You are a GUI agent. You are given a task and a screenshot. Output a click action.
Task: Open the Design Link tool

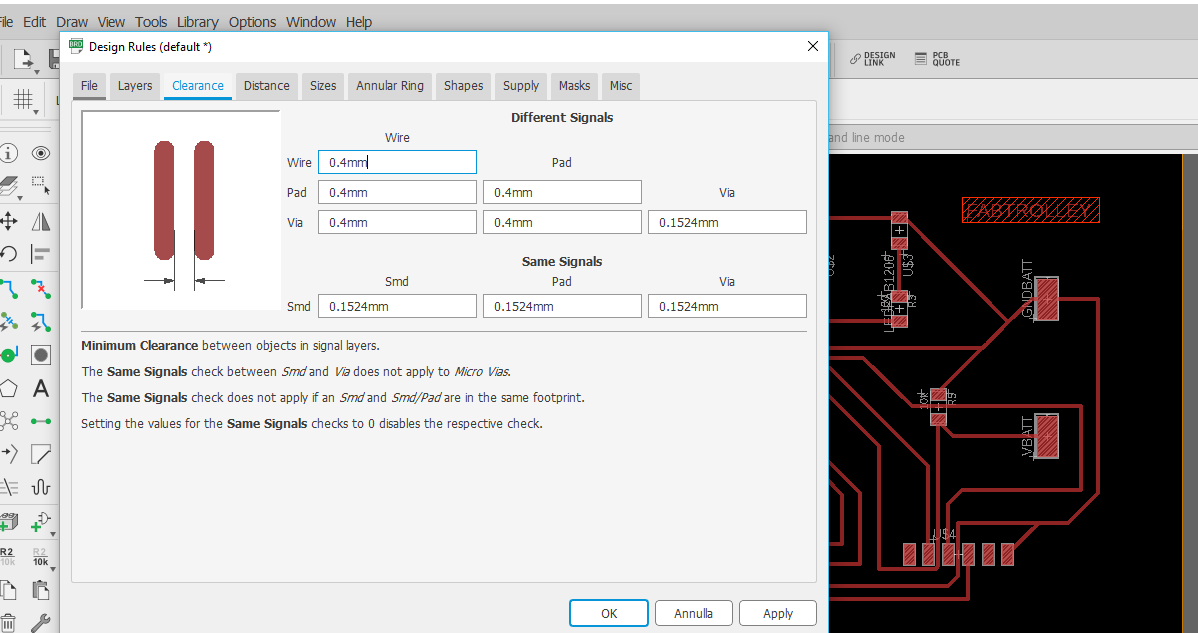coord(873,59)
